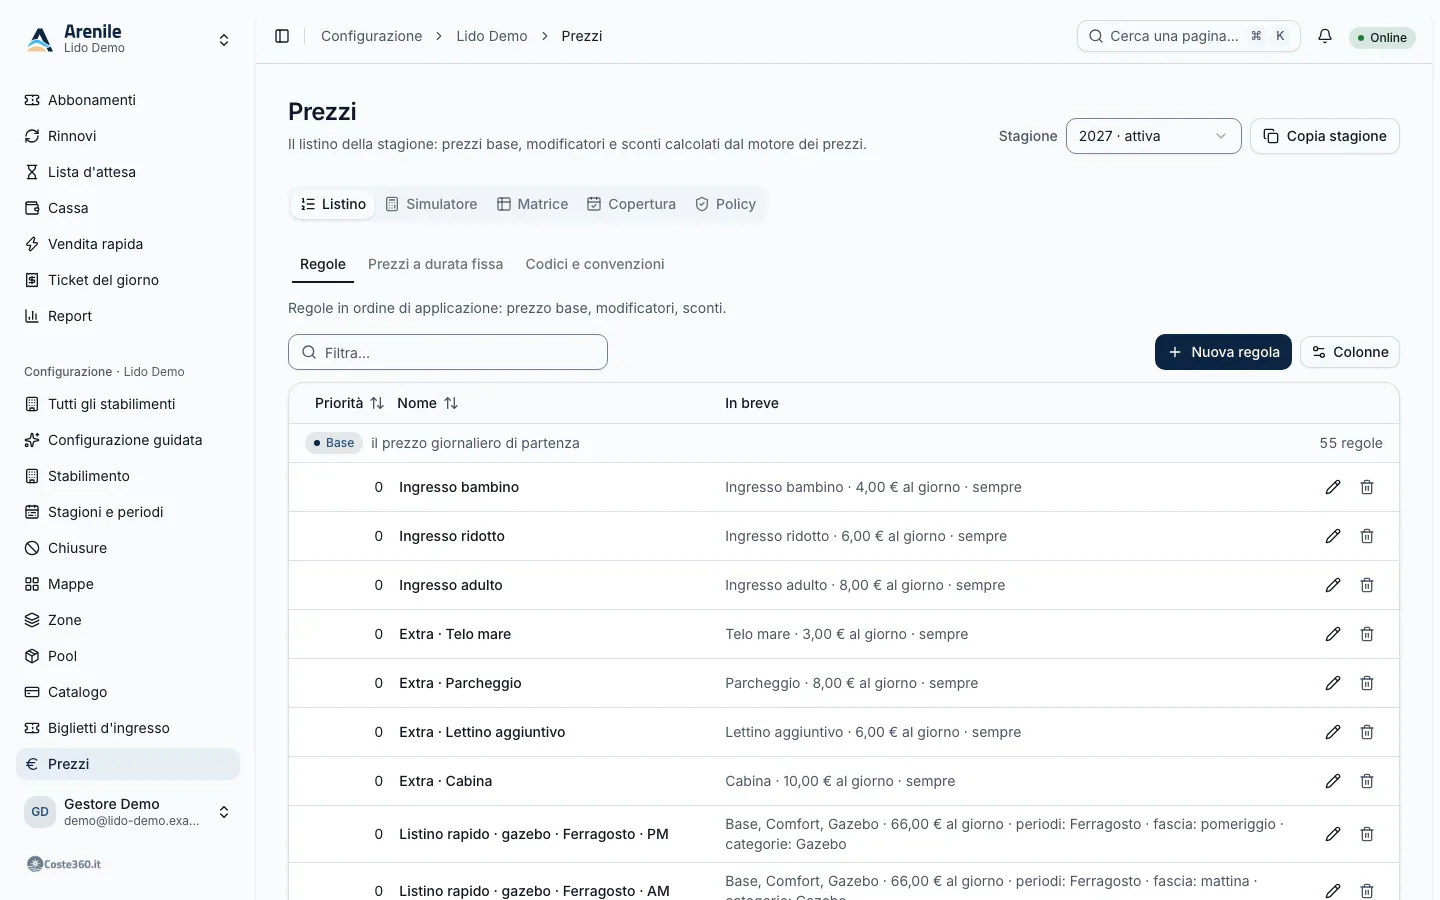Image resolution: width=1440 pixels, height=900 pixels.
Task: Open the Copertura tab
Action: click(631, 204)
